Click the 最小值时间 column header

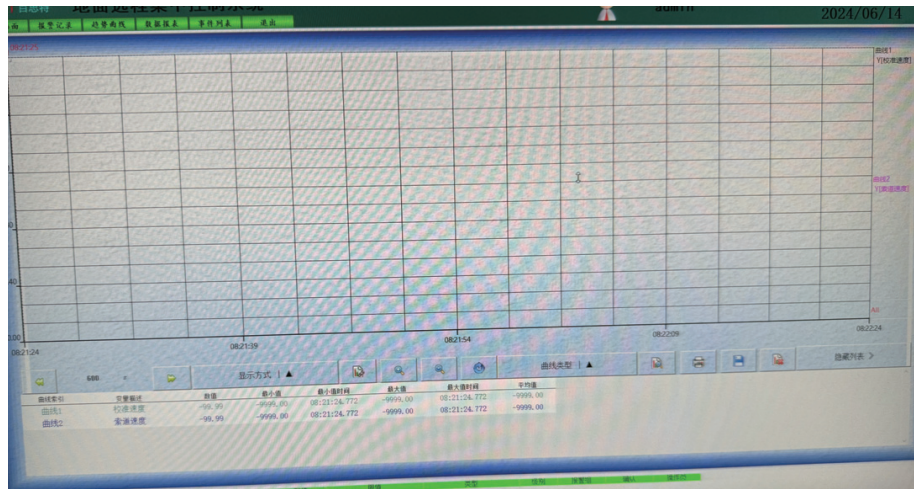333,391
